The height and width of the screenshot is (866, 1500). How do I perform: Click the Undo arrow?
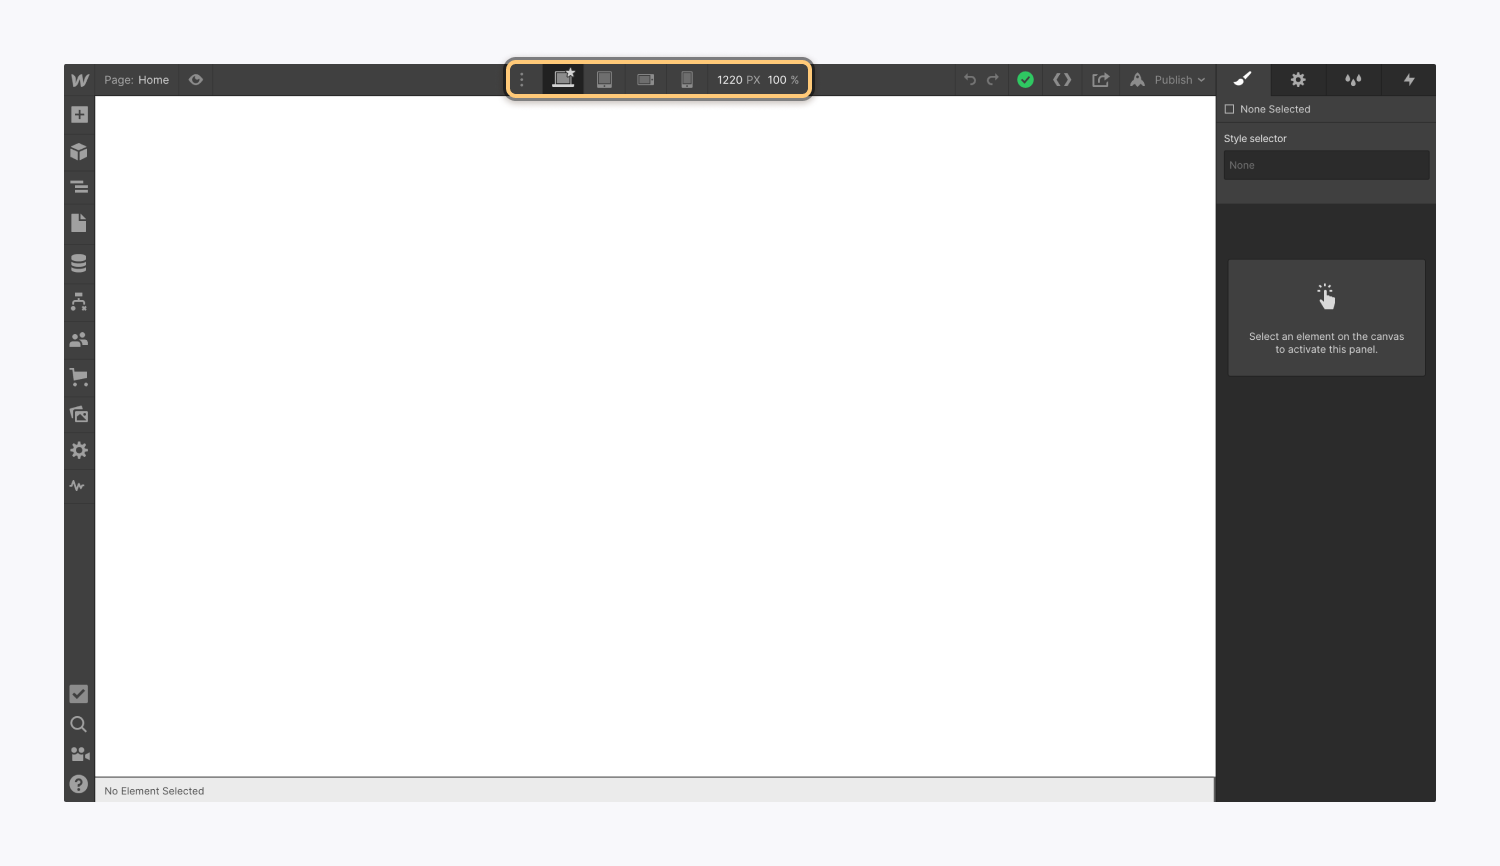pos(970,80)
